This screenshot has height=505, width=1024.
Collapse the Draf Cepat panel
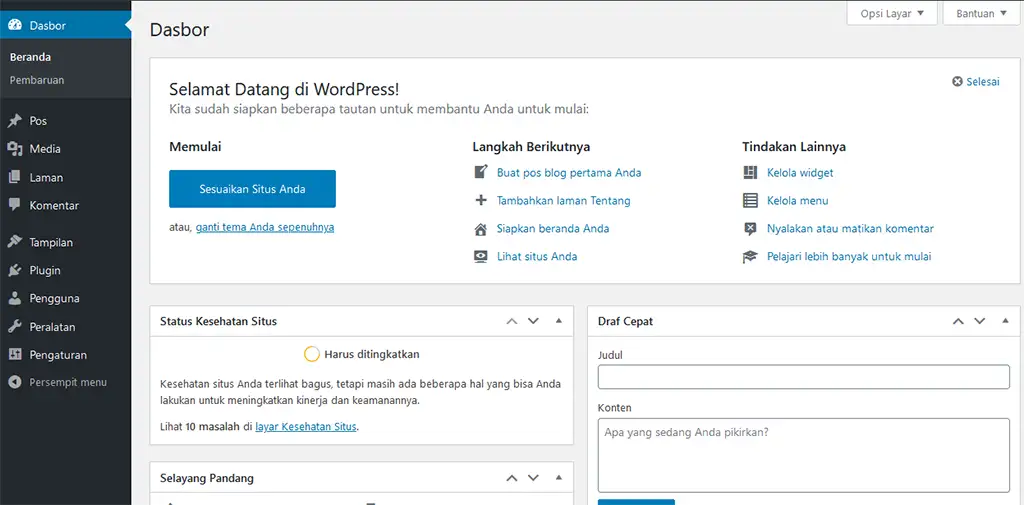[x=1005, y=321]
